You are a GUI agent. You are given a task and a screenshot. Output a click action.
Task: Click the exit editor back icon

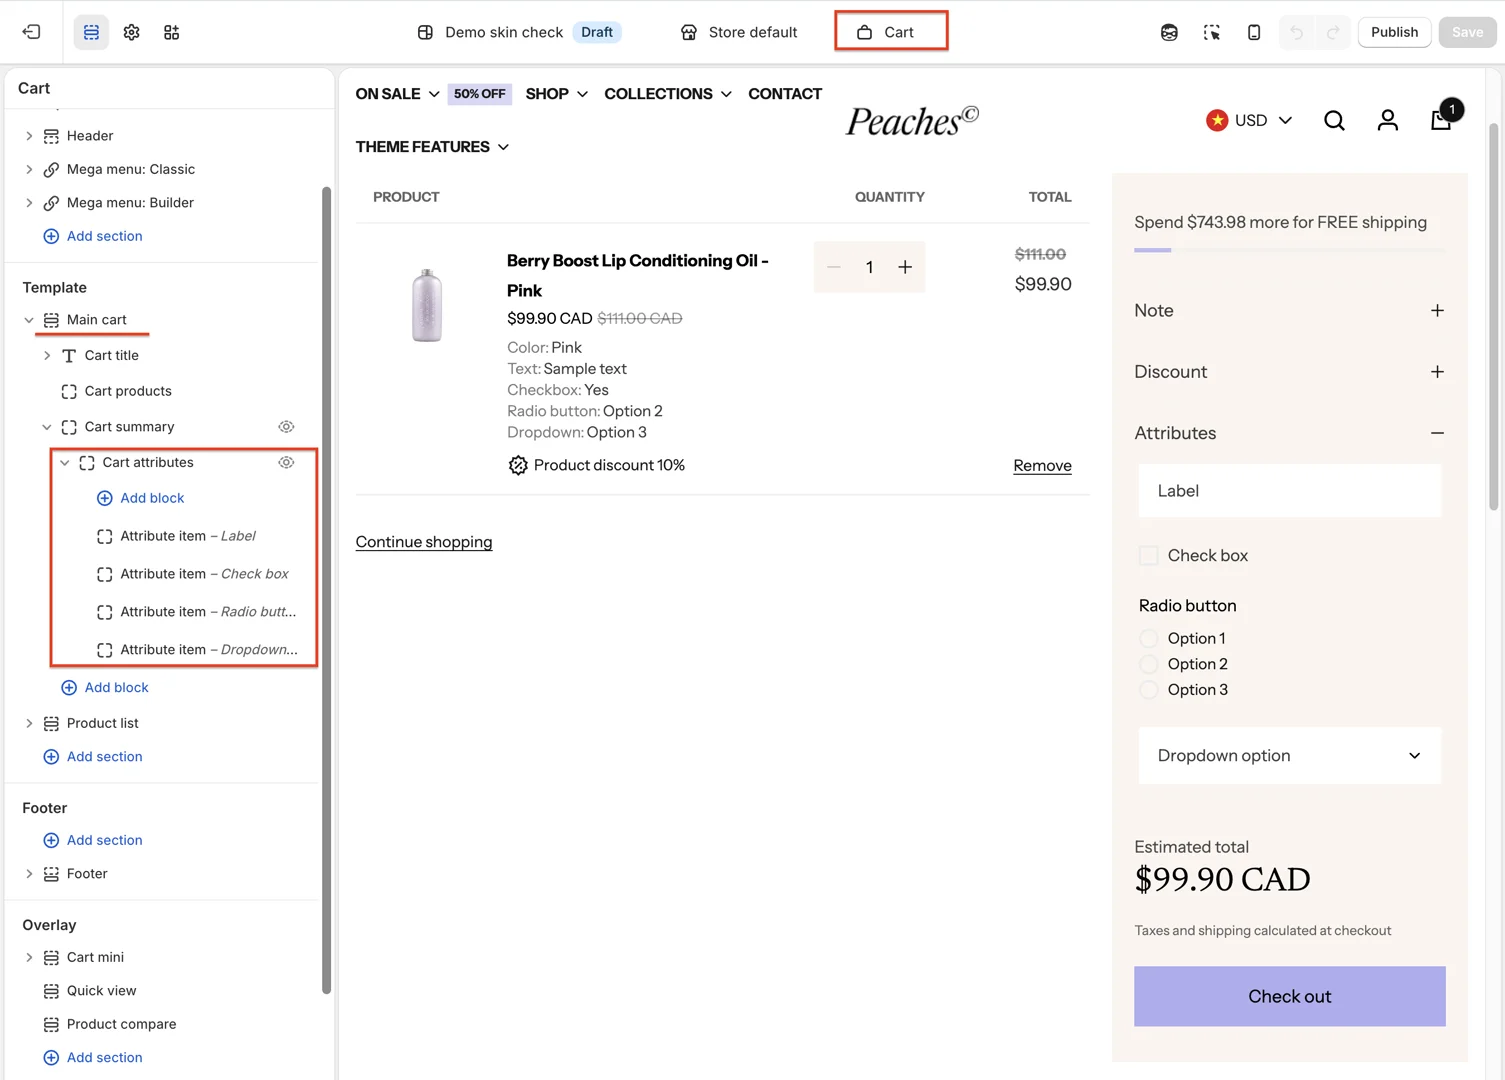coord(31,32)
